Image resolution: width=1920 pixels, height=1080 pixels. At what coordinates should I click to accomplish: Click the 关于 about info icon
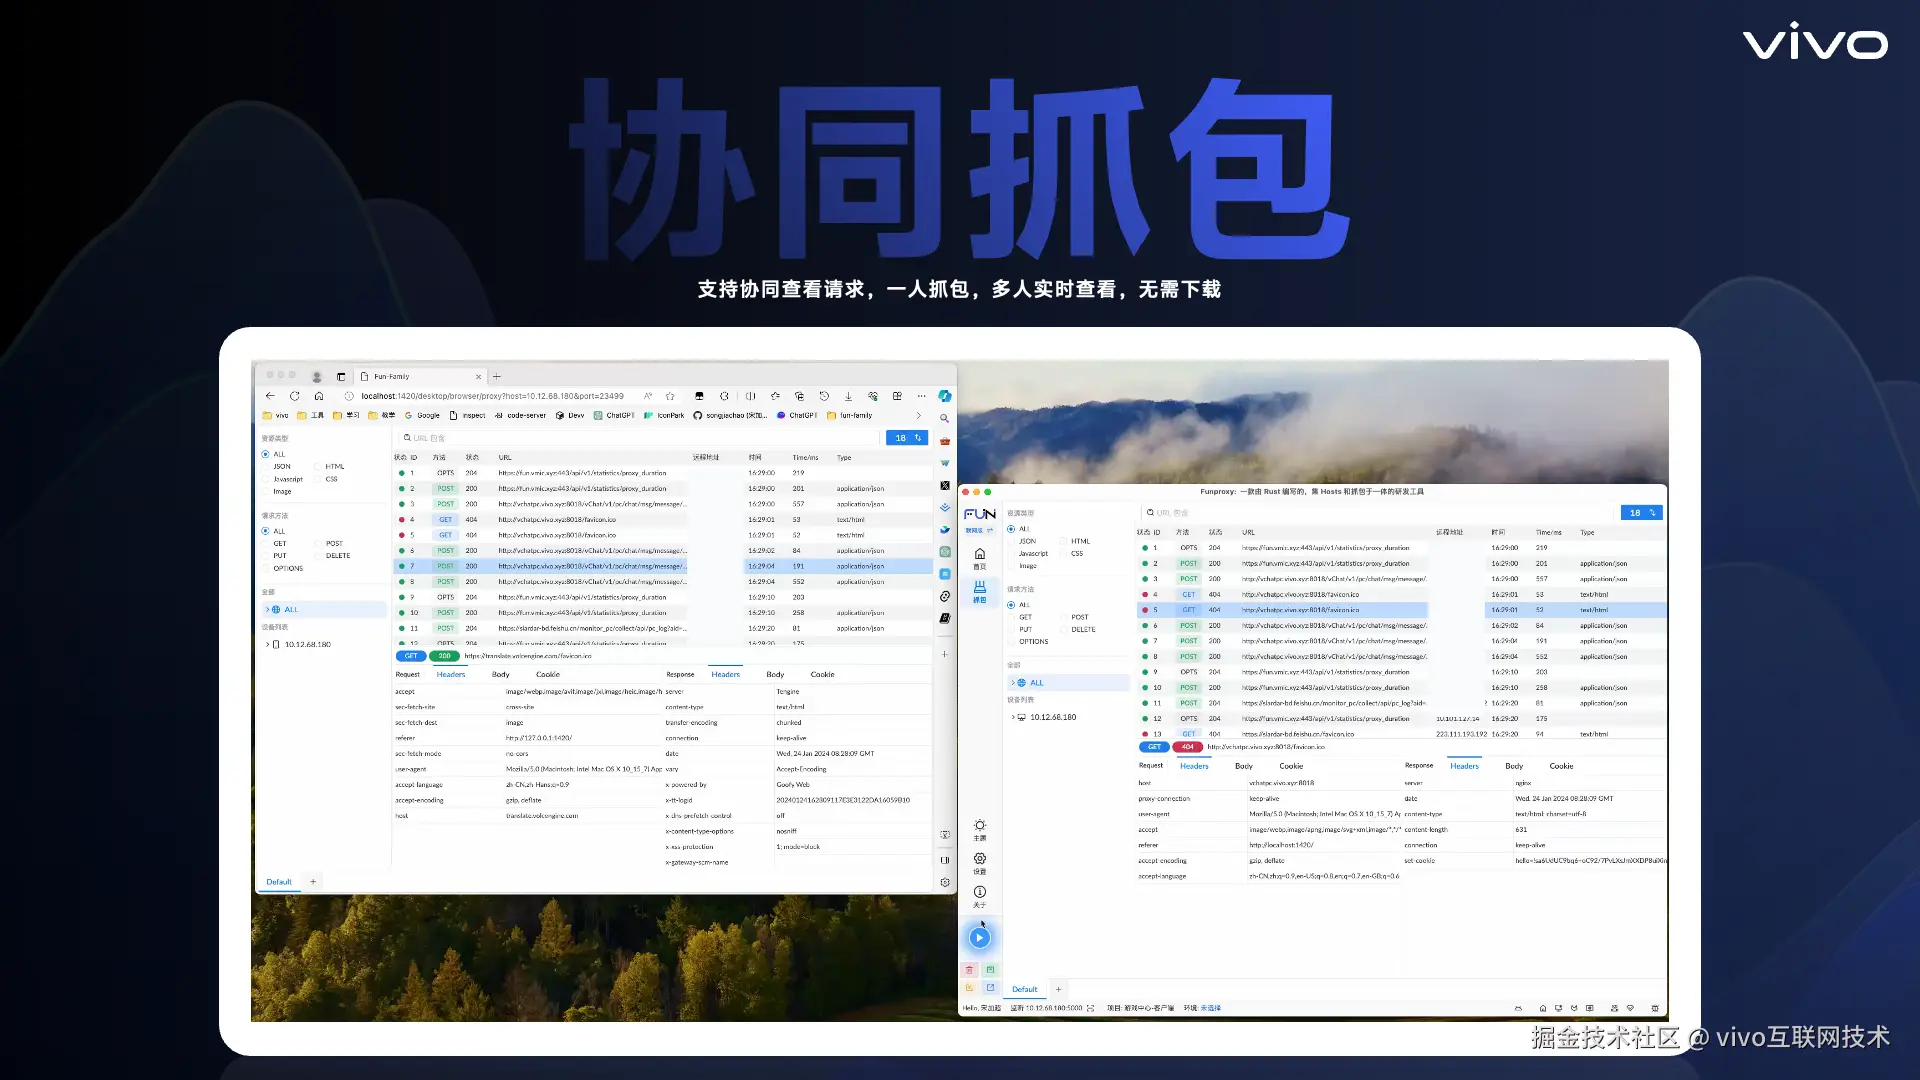coord(979,892)
